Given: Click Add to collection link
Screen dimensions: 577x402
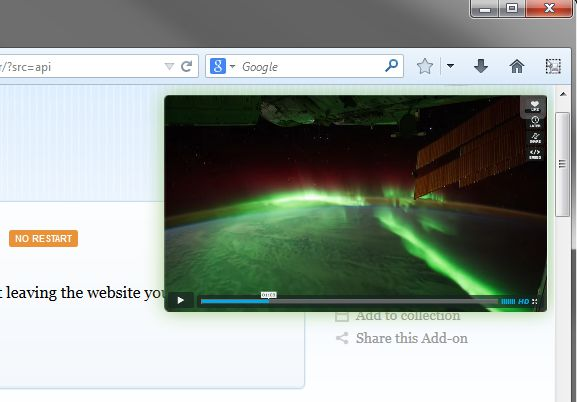Looking at the screenshot, I should point(408,316).
